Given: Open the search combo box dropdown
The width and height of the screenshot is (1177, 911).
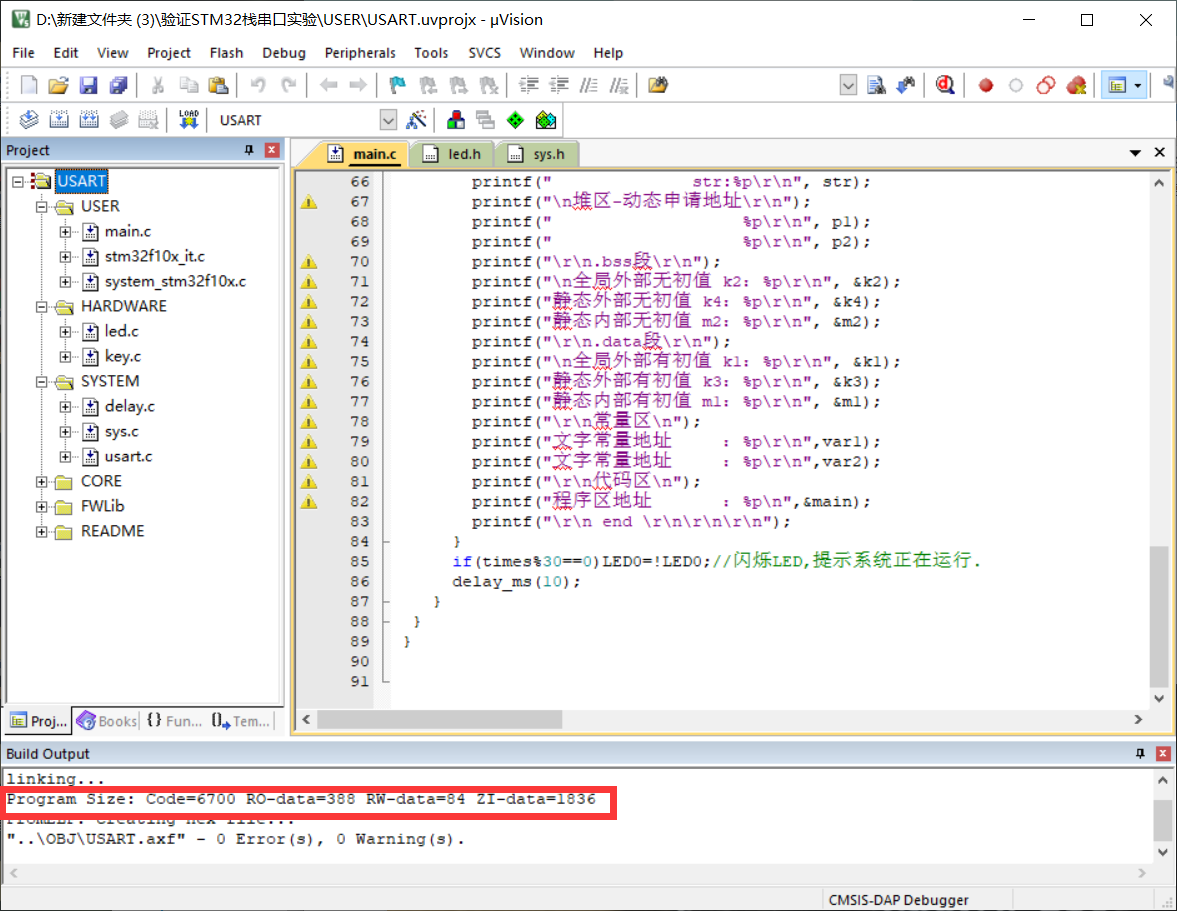Looking at the screenshot, I should [x=848, y=85].
